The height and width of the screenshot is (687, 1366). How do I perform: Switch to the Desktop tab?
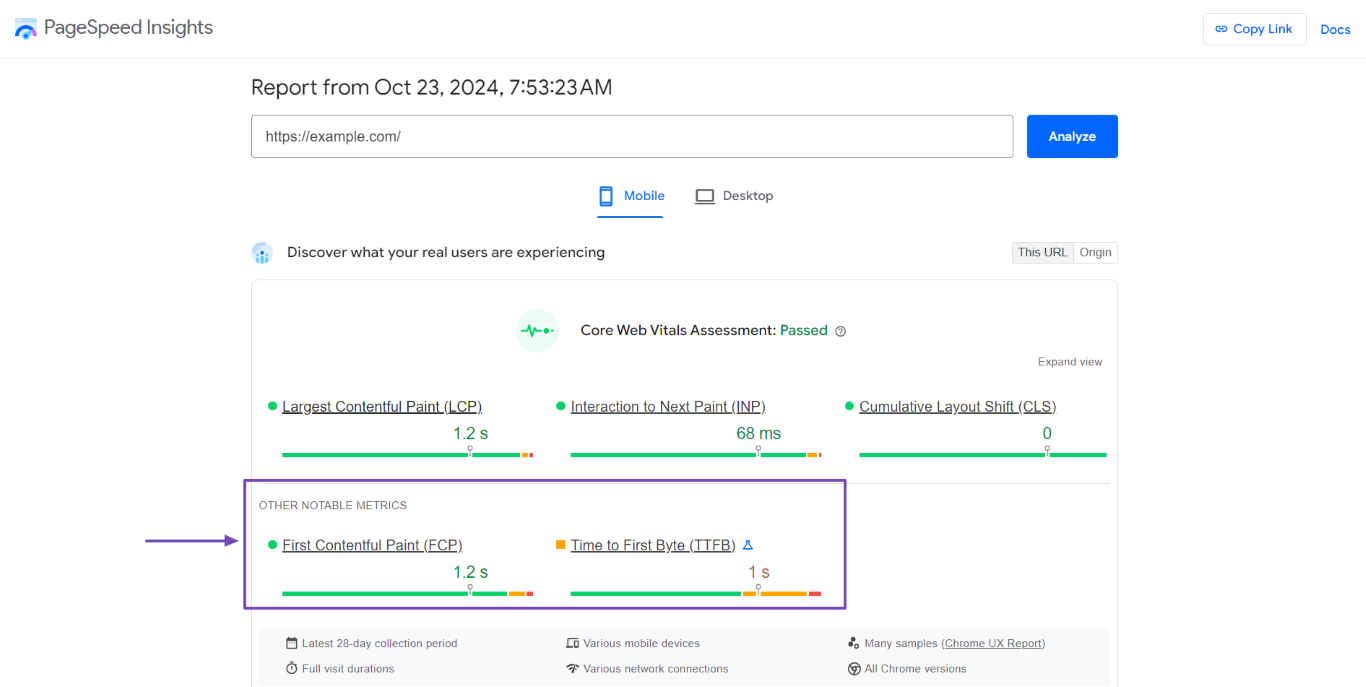[734, 195]
